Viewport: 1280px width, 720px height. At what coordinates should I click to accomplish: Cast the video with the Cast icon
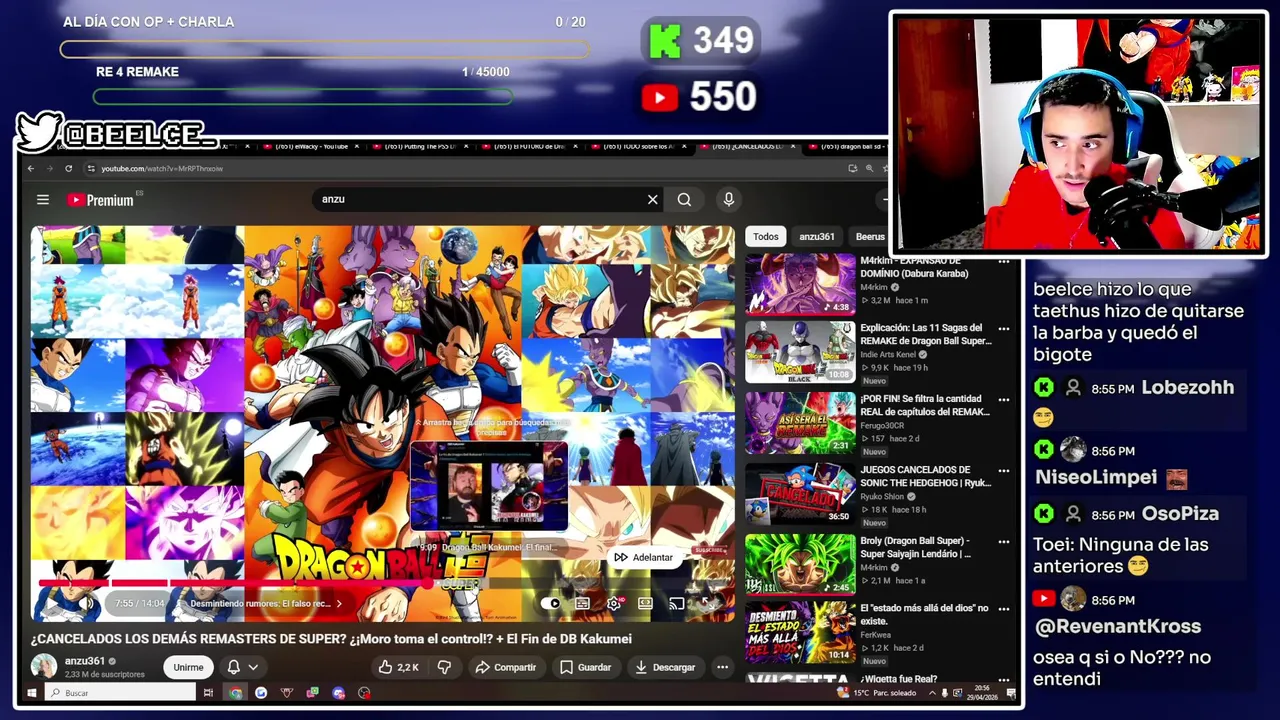pos(677,603)
